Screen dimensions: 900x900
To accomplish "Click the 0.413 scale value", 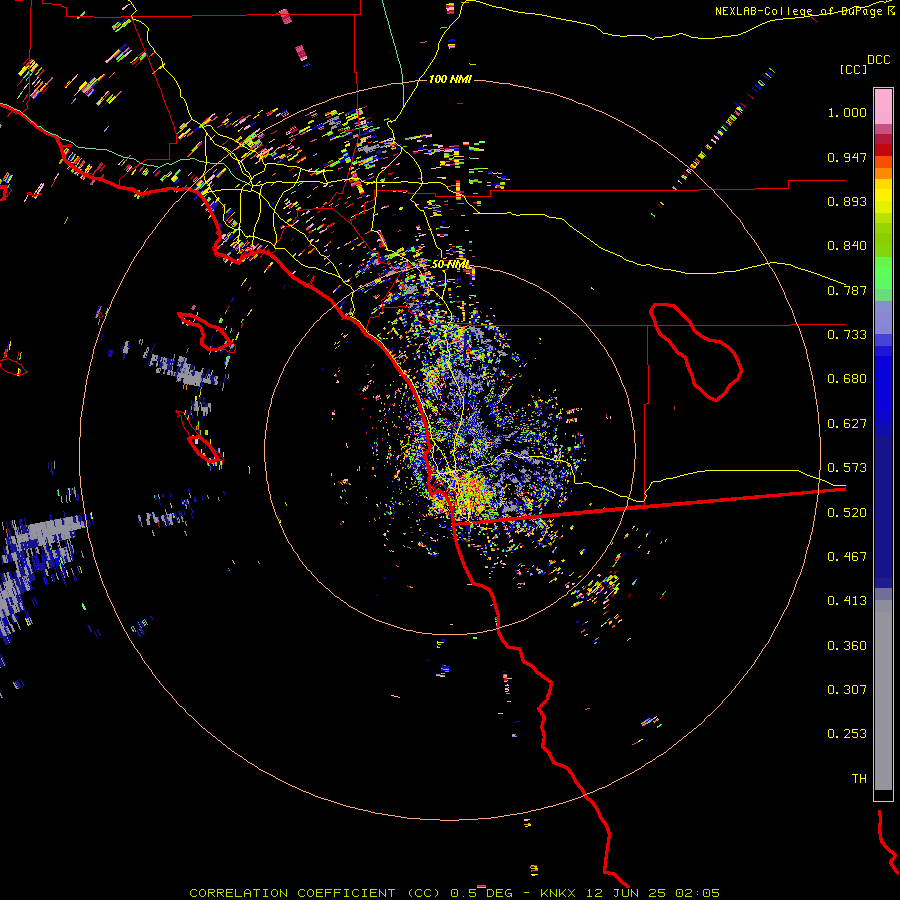I will coord(847,601).
